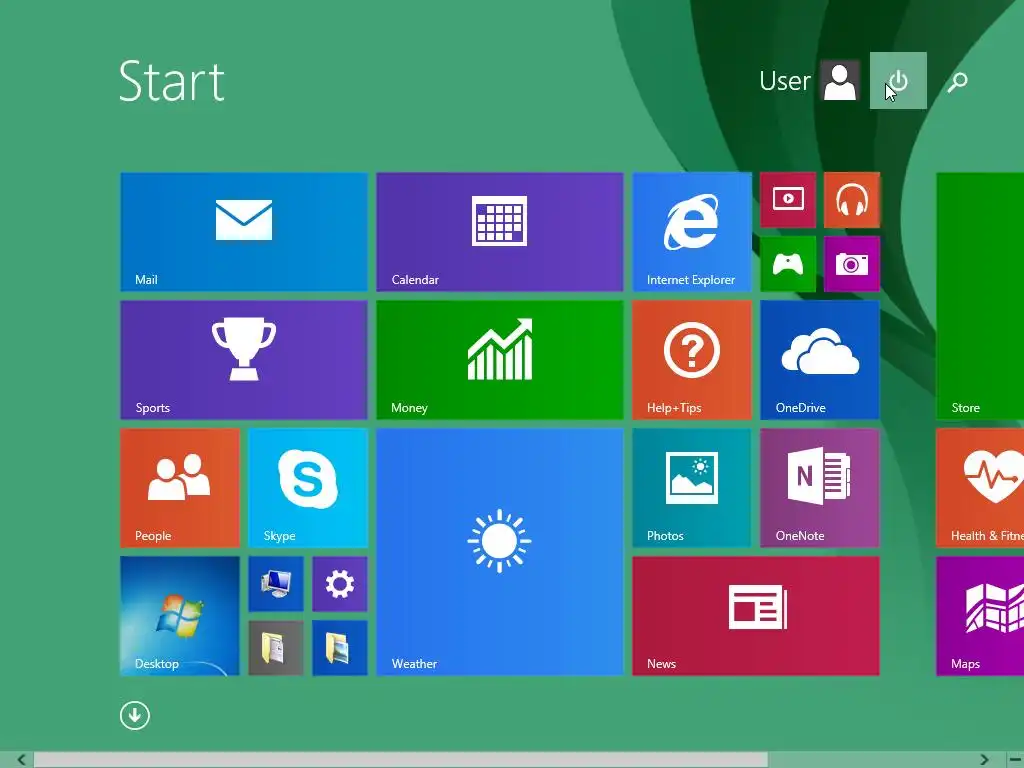Open the User account menu
The height and width of the screenshot is (768, 1024).
(x=808, y=81)
